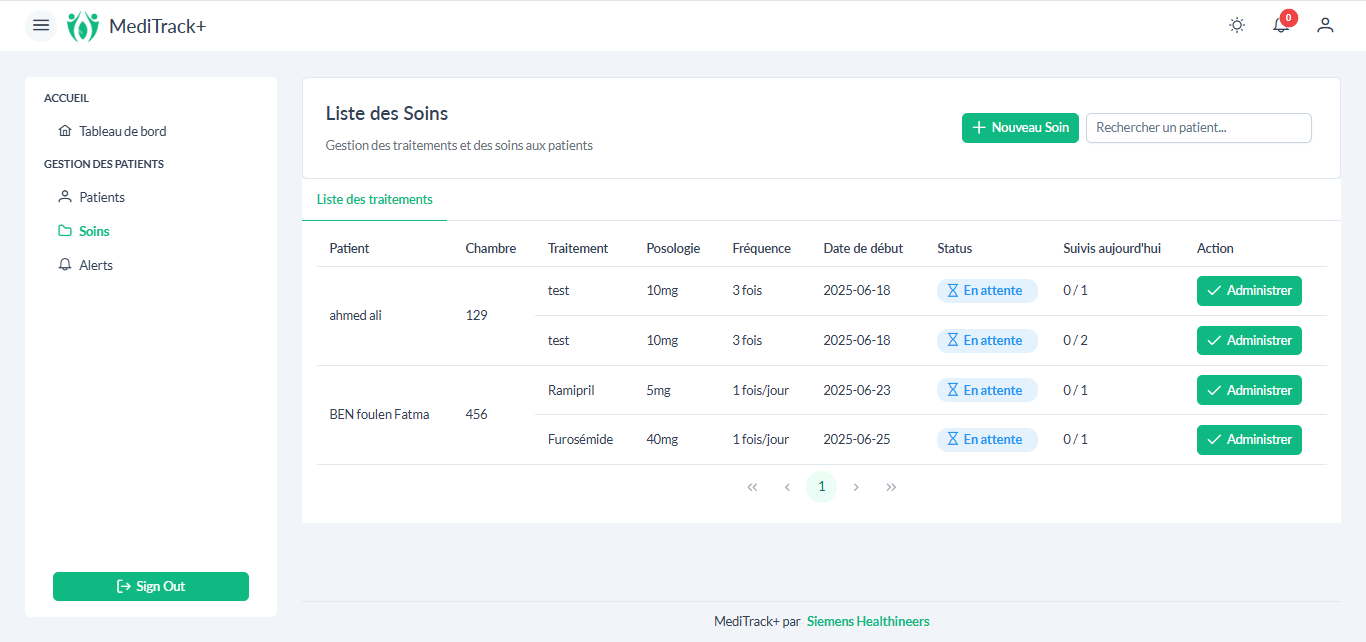This screenshot has width=1366, height=642.
Task: Select page 1 in pagination
Action: point(822,487)
